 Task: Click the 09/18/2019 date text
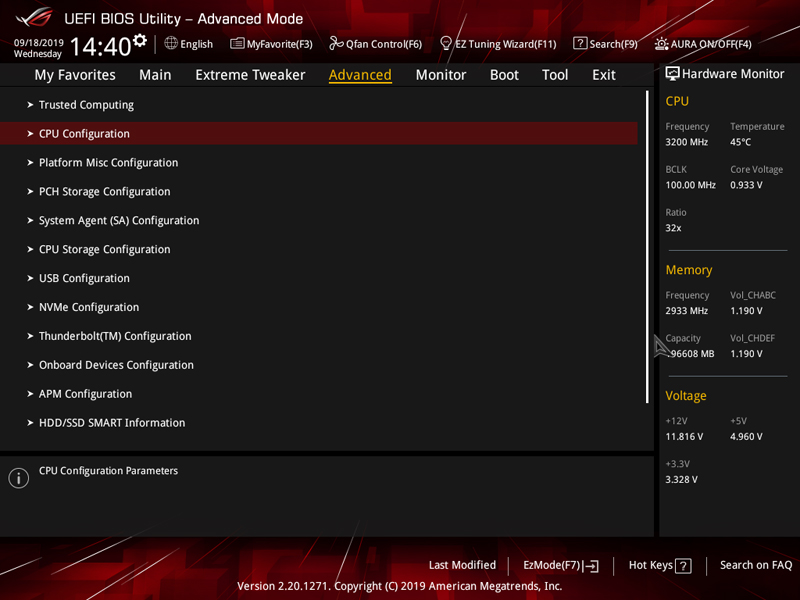[x=39, y=43]
